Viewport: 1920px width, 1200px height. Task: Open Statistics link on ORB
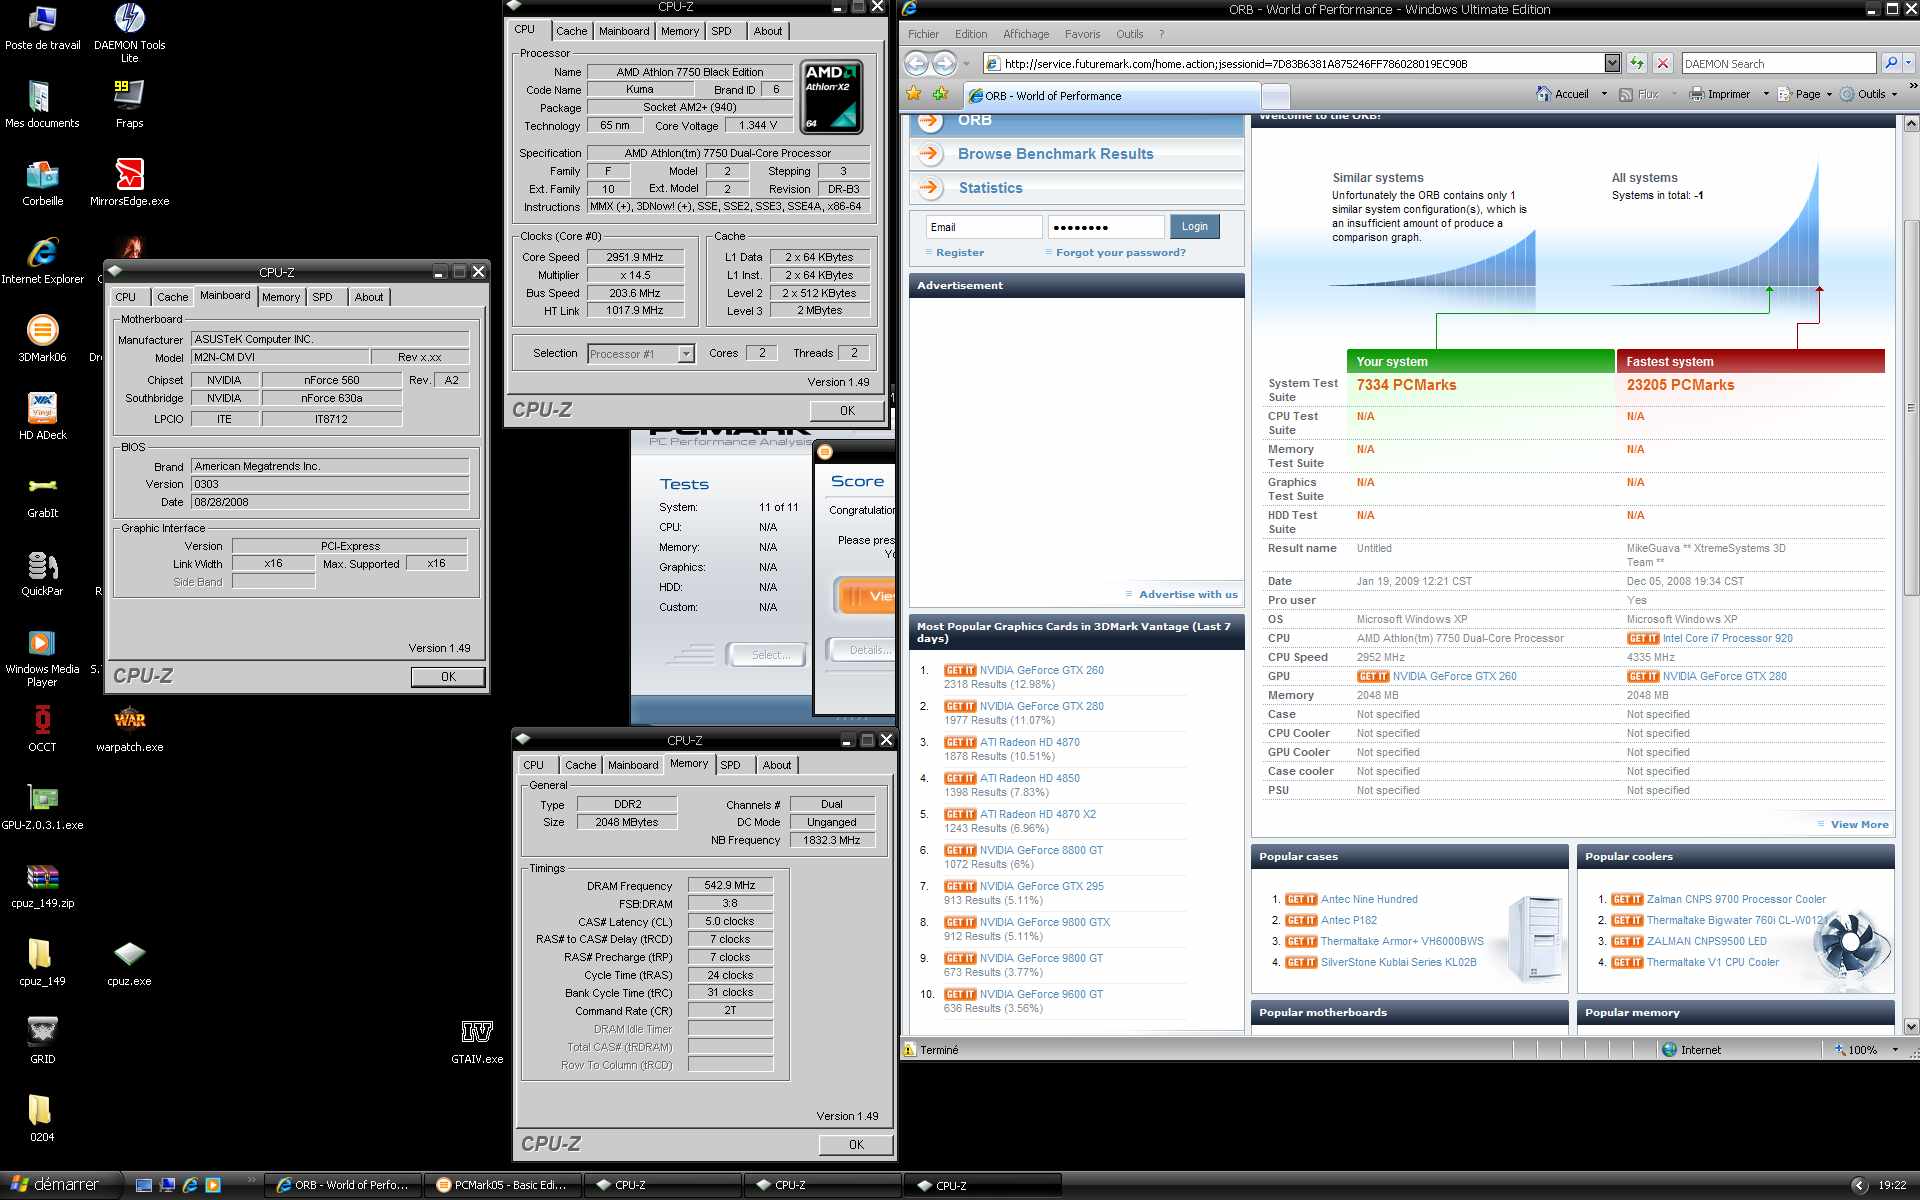click(990, 188)
